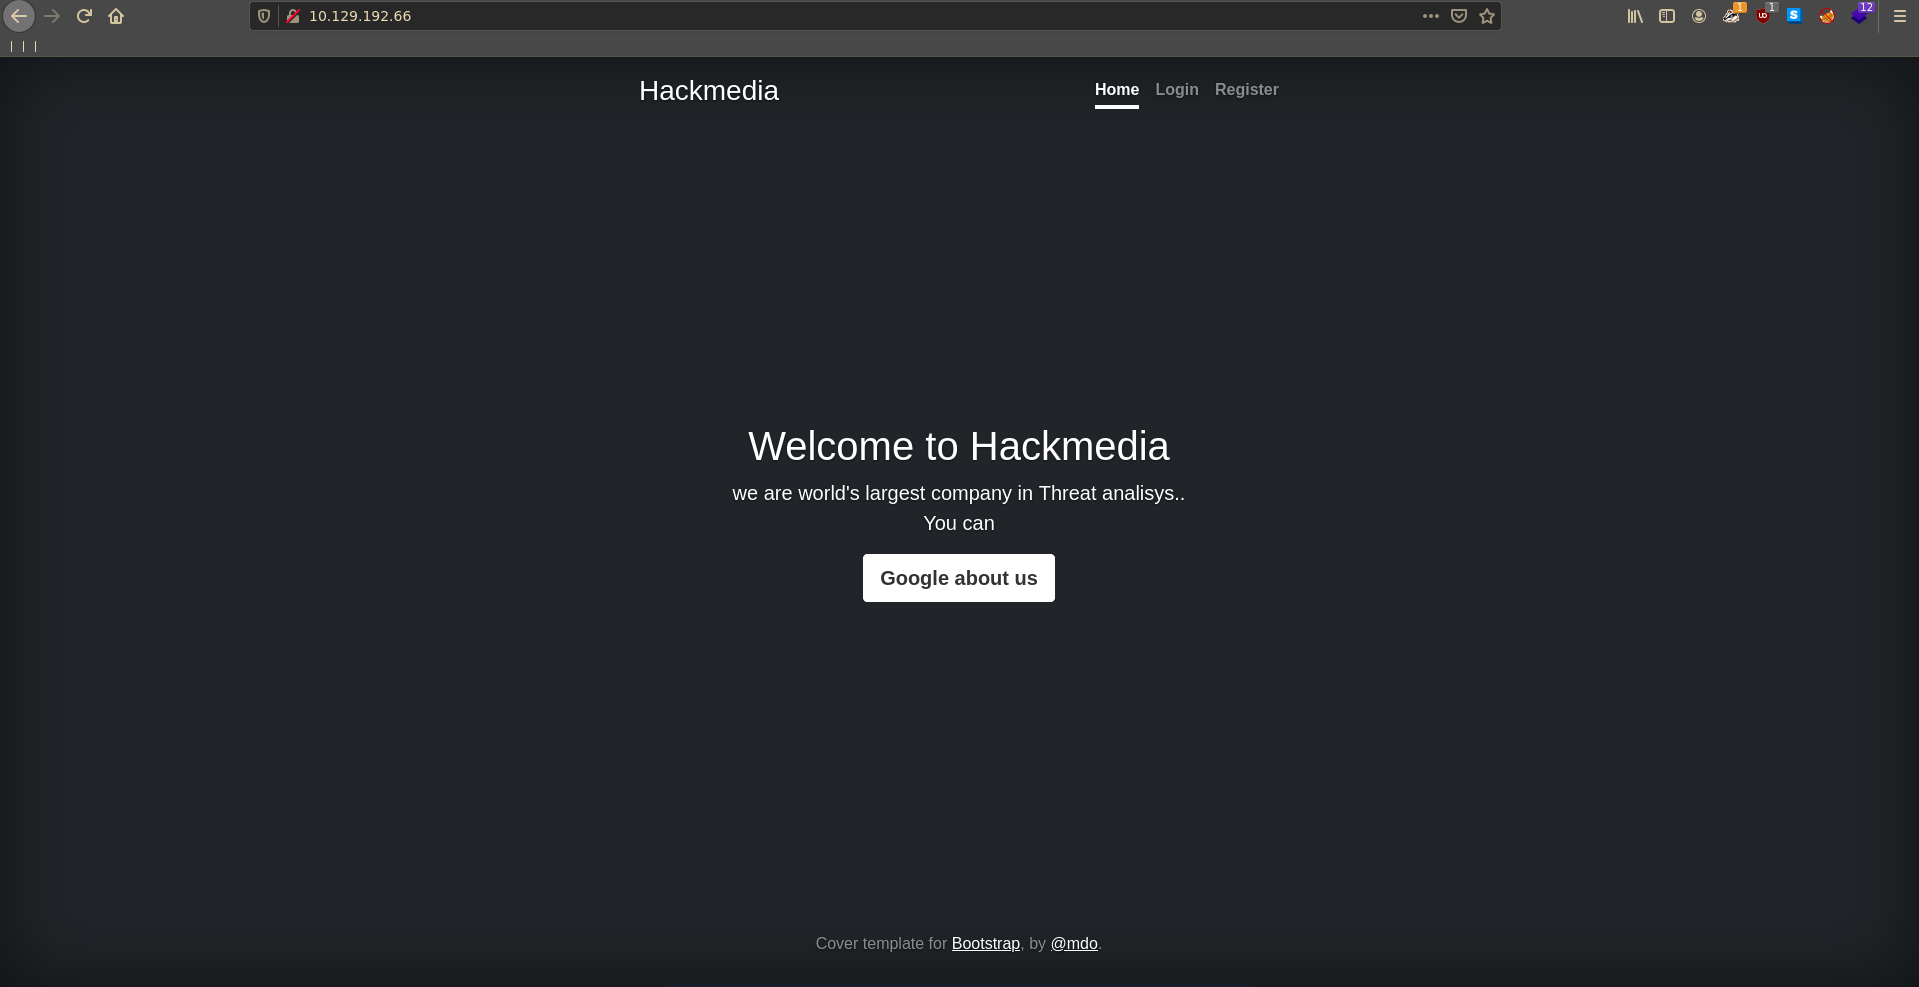The image size is (1919, 987).
Task: Open the tracking protection shield info
Action: click(x=264, y=16)
